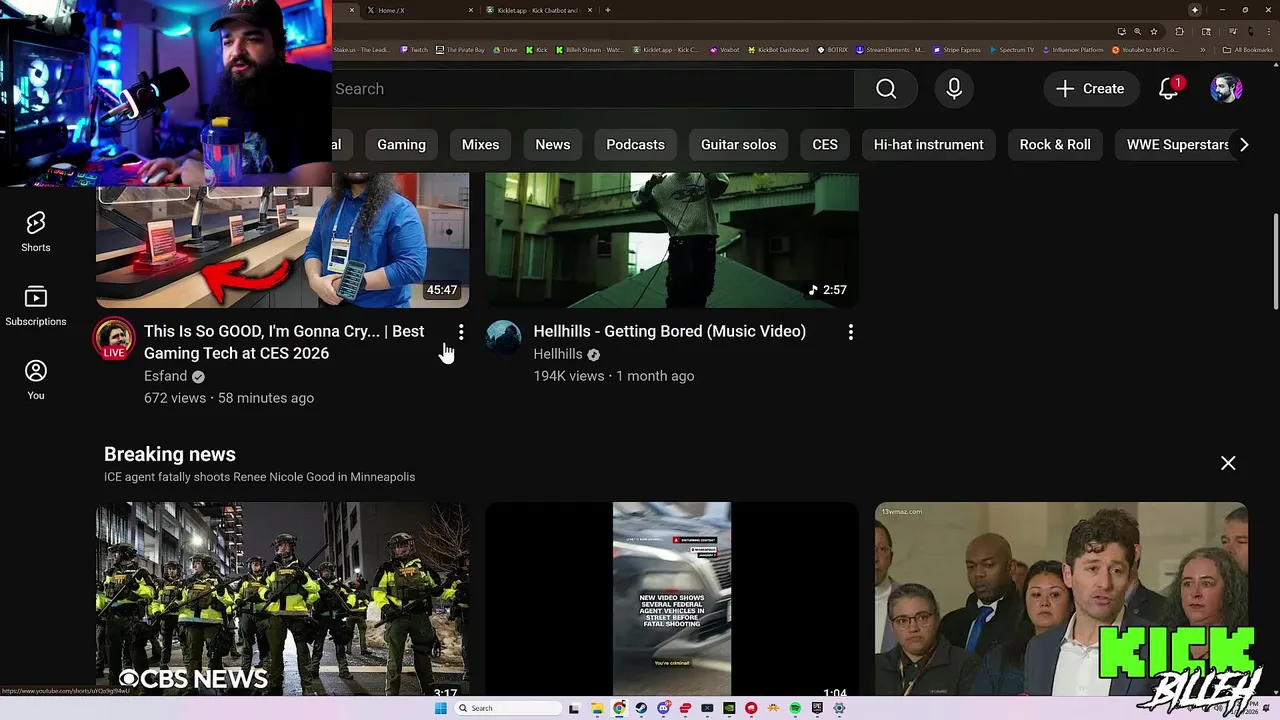Filter feed by News chip
The width and height of the screenshot is (1280, 720).
[552, 145]
